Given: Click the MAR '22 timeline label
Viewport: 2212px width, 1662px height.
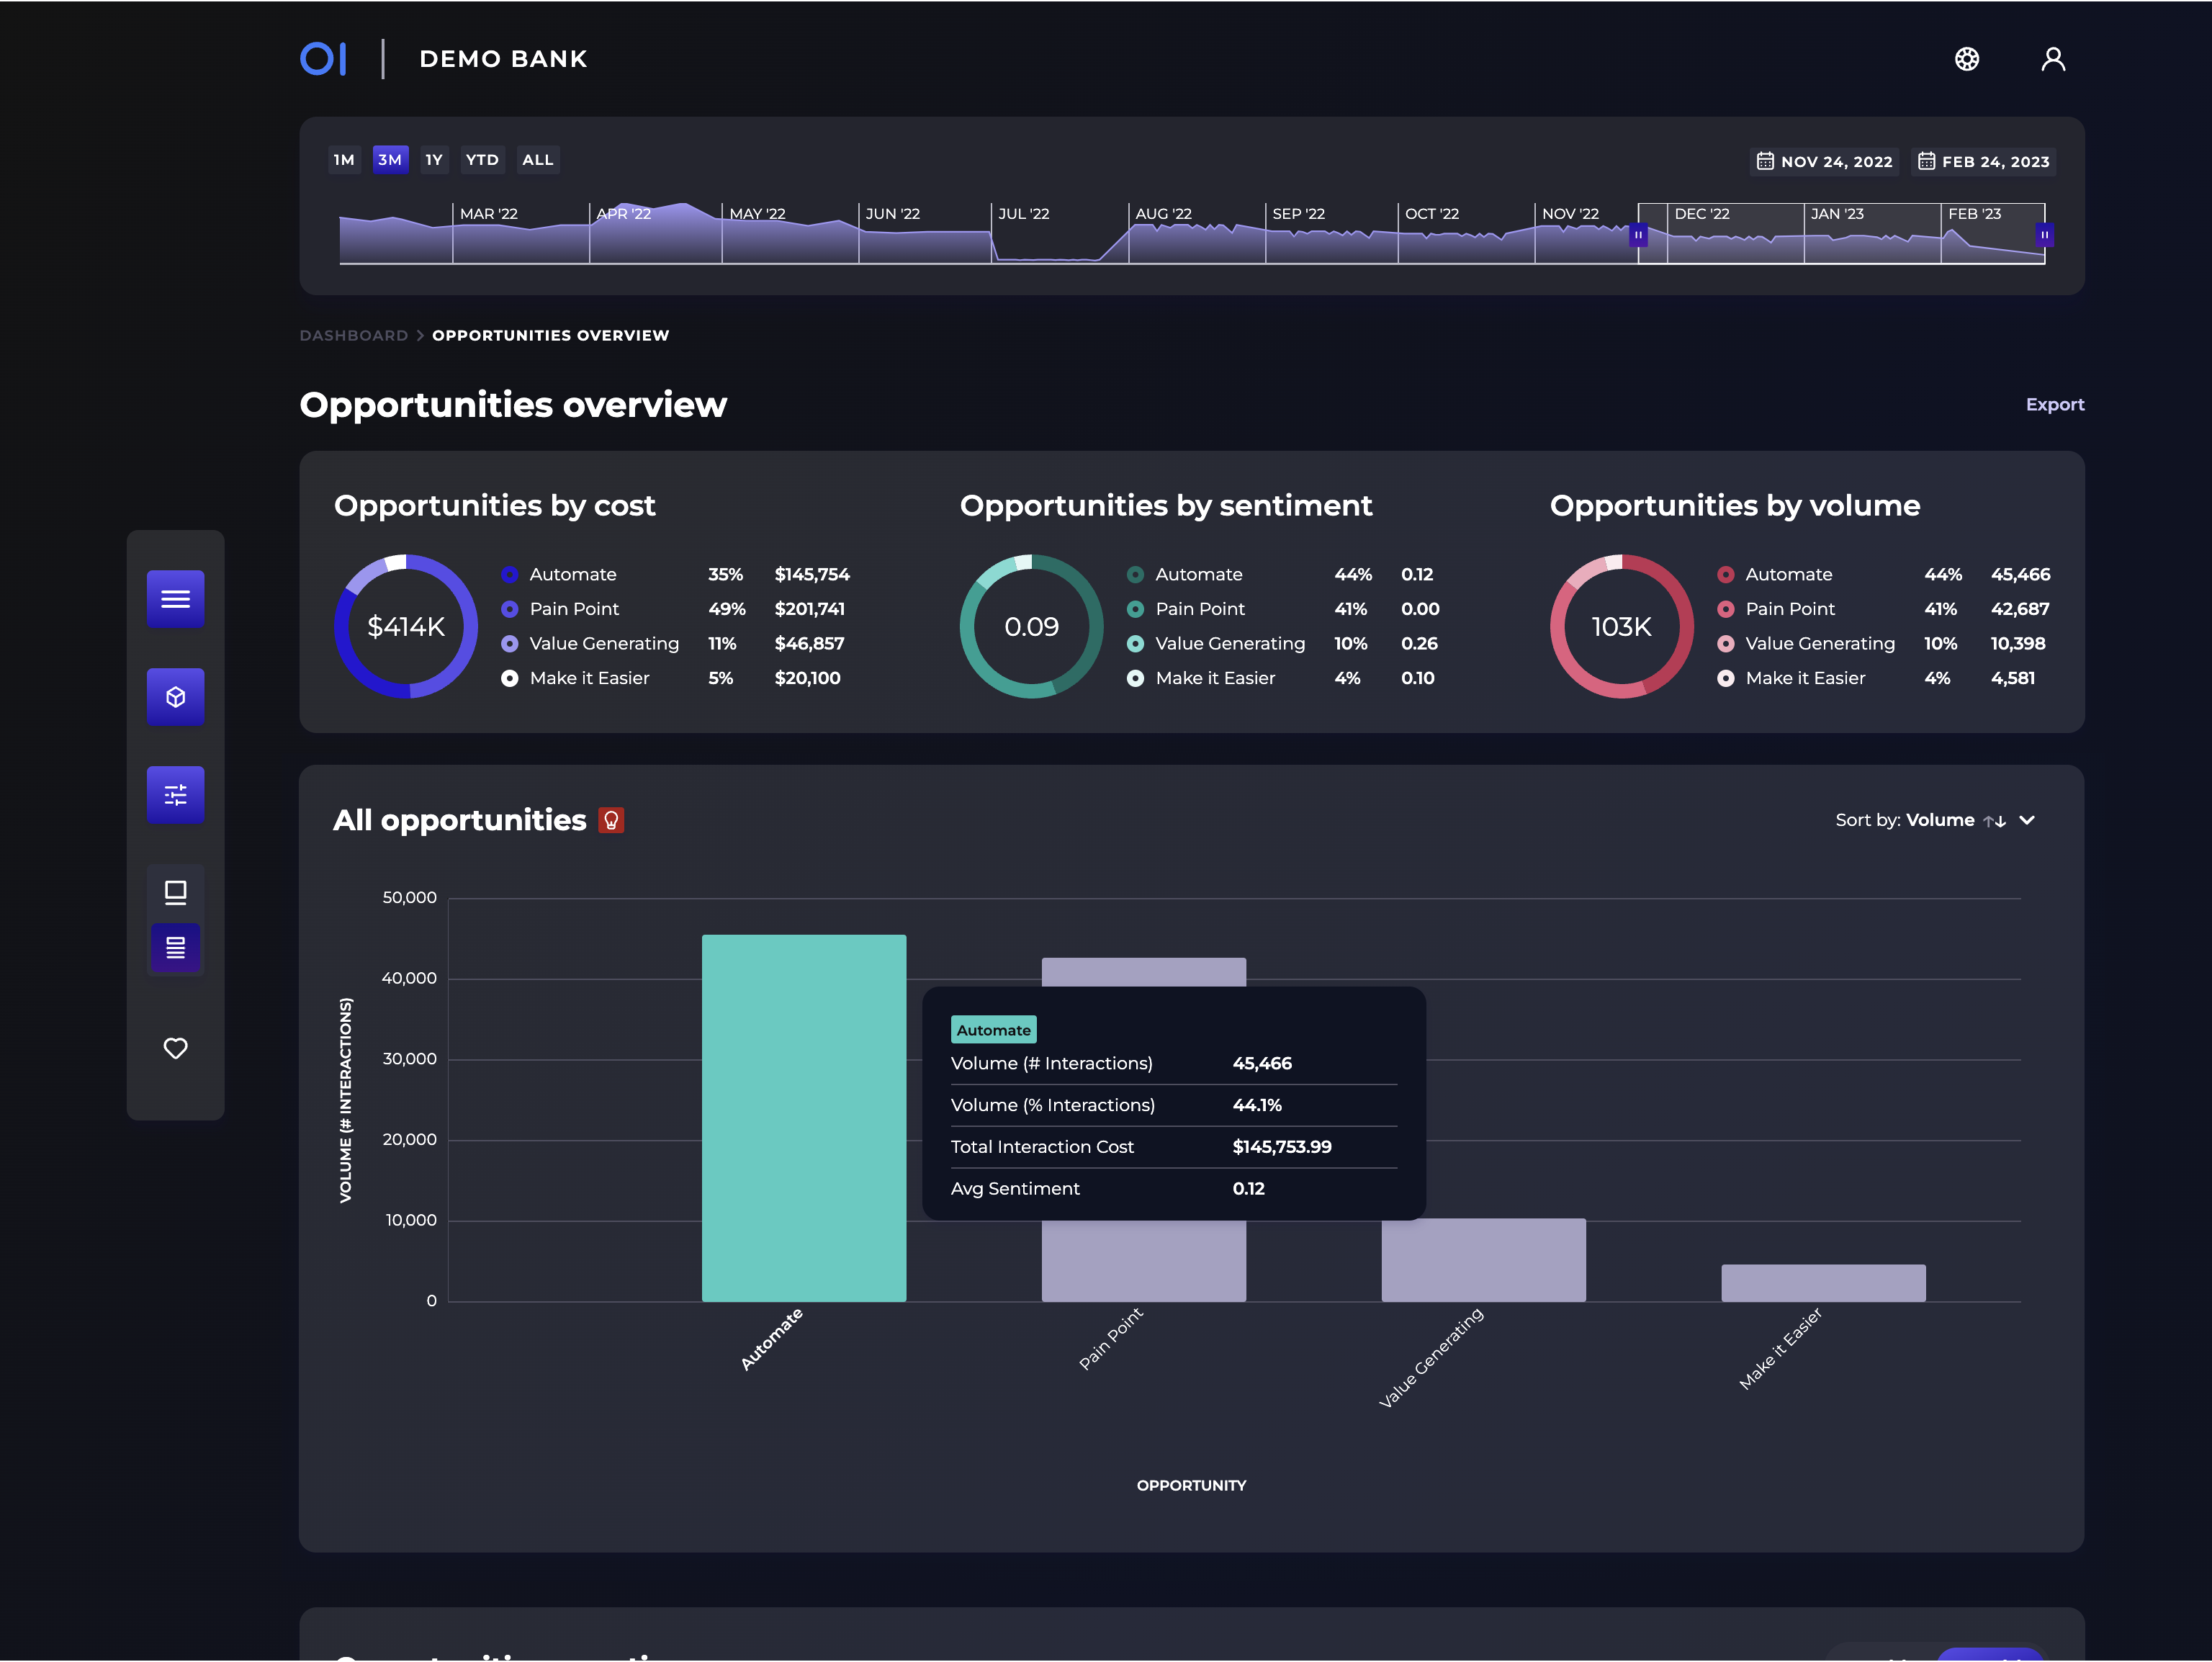Looking at the screenshot, I should [x=488, y=214].
